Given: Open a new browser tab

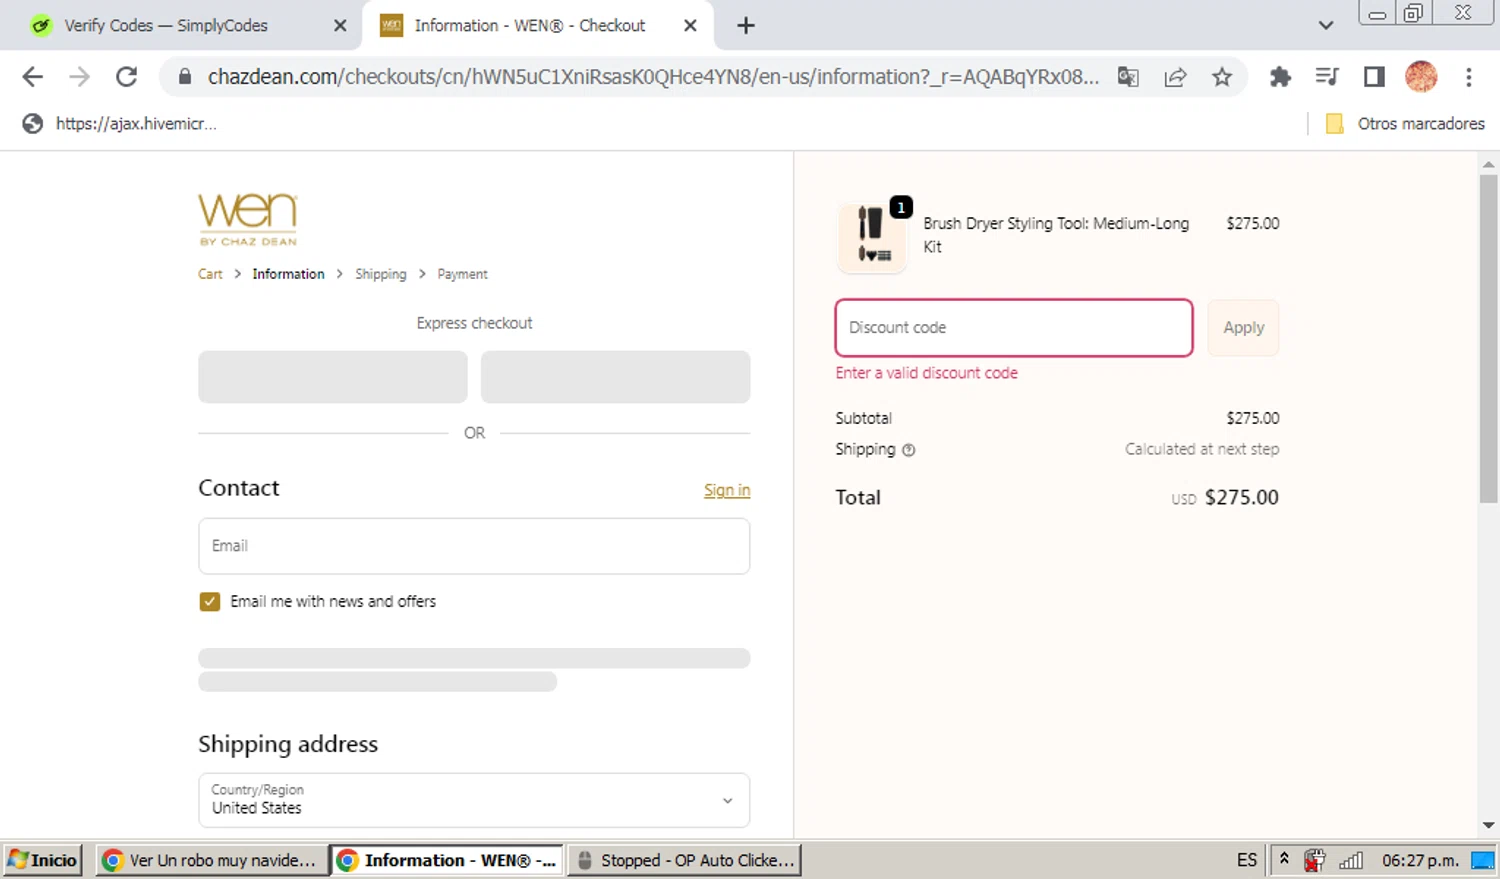Looking at the screenshot, I should pyautogui.click(x=746, y=26).
